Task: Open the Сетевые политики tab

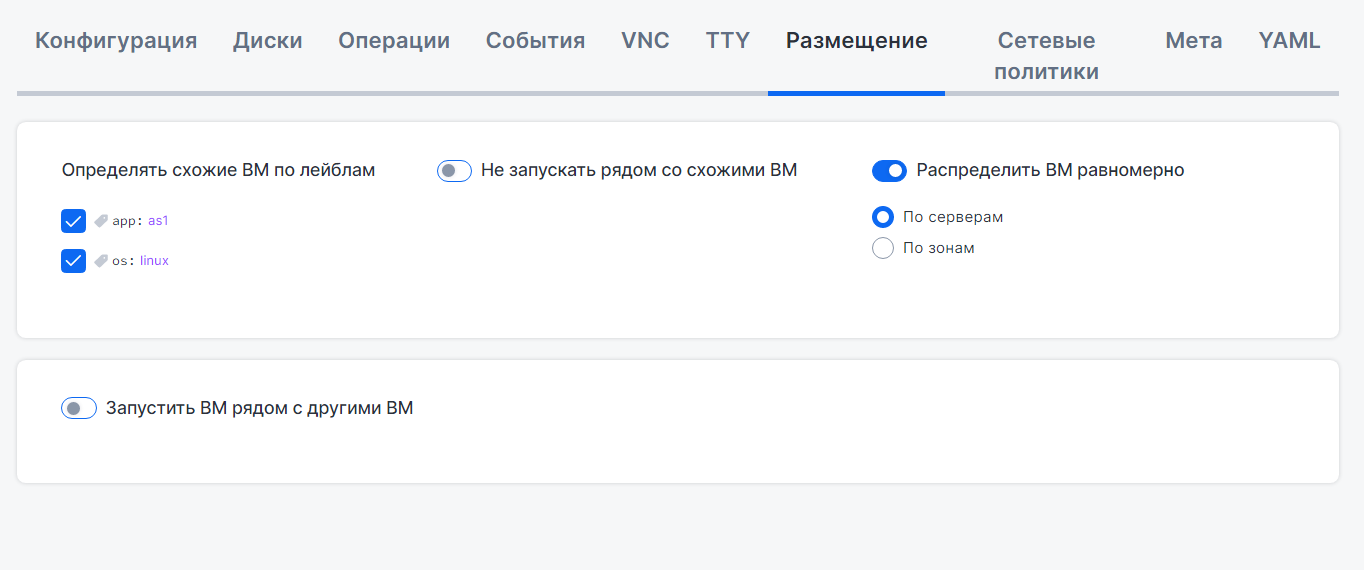Action: tap(1046, 56)
